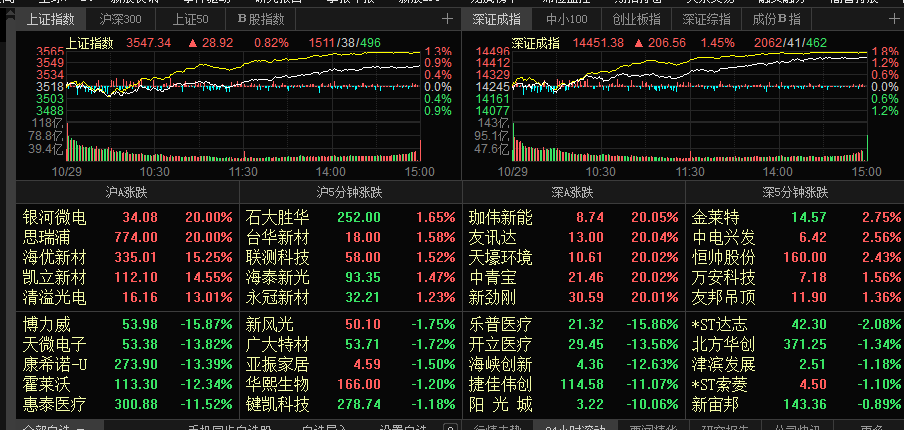Open 新宙邦 stock
This screenshot has width=904, height=430.
point(794,404)
